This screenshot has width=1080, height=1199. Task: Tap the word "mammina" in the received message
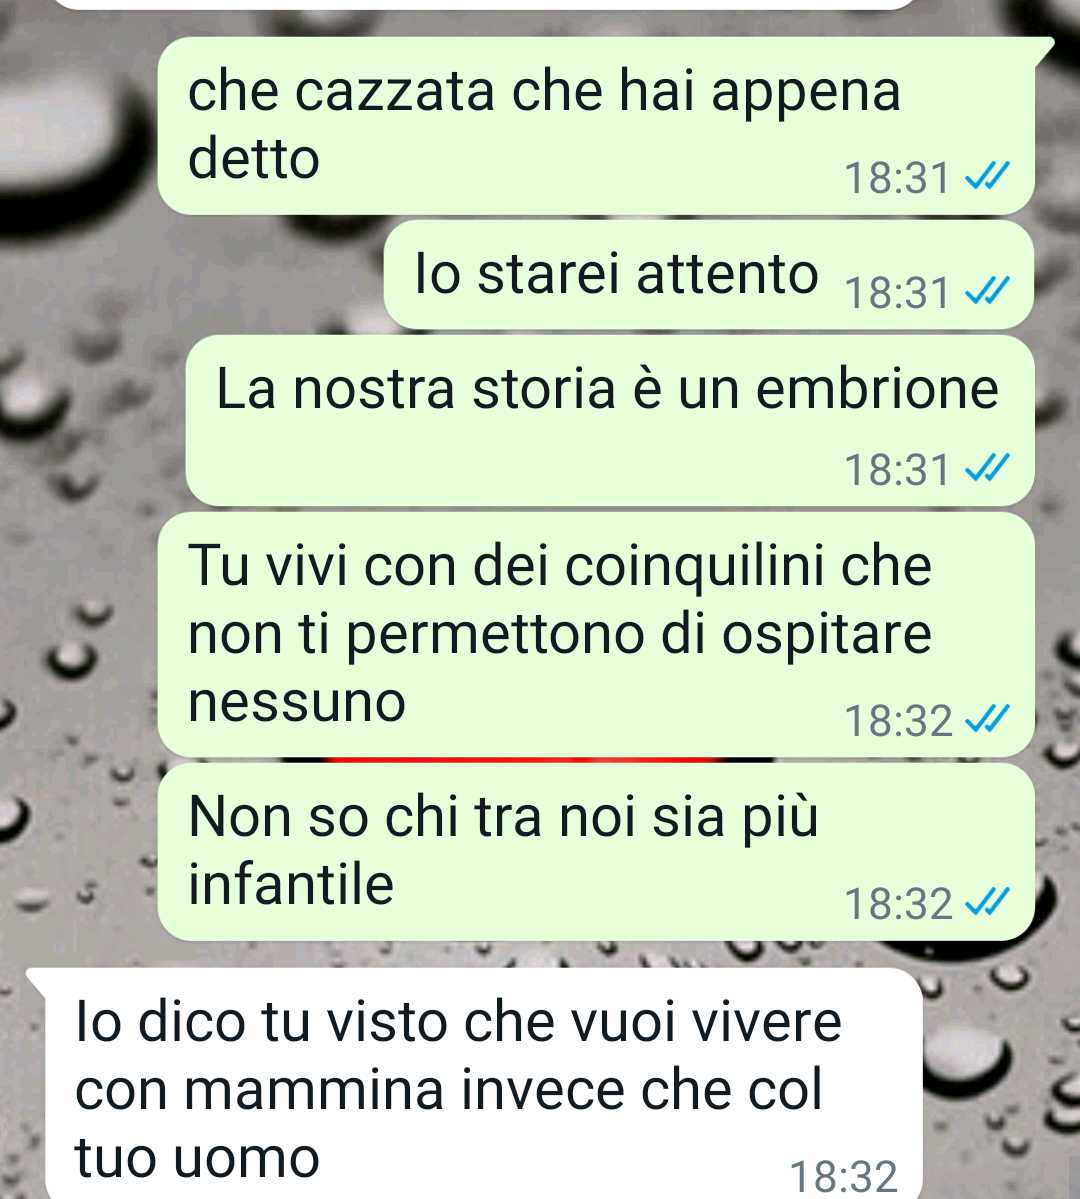pyautogui.click(x=314, y=1090)
